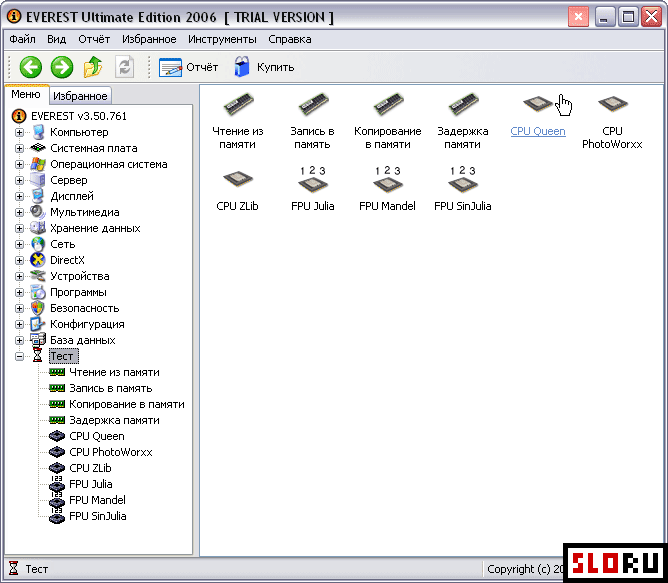668x583 pixels.
Task: Switch to the Меню tab
Action: tap(26, 94)
